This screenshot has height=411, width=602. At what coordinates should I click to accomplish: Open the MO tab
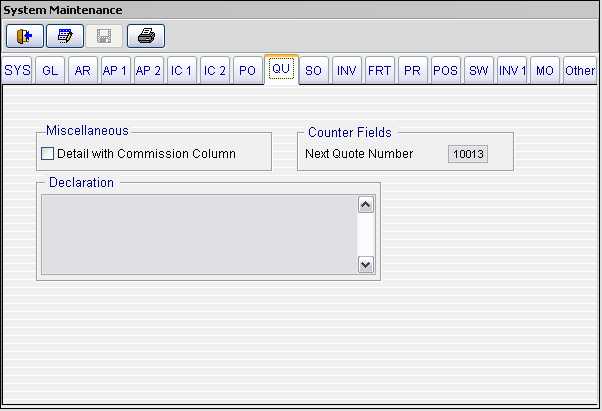click(x=545, y=71)
